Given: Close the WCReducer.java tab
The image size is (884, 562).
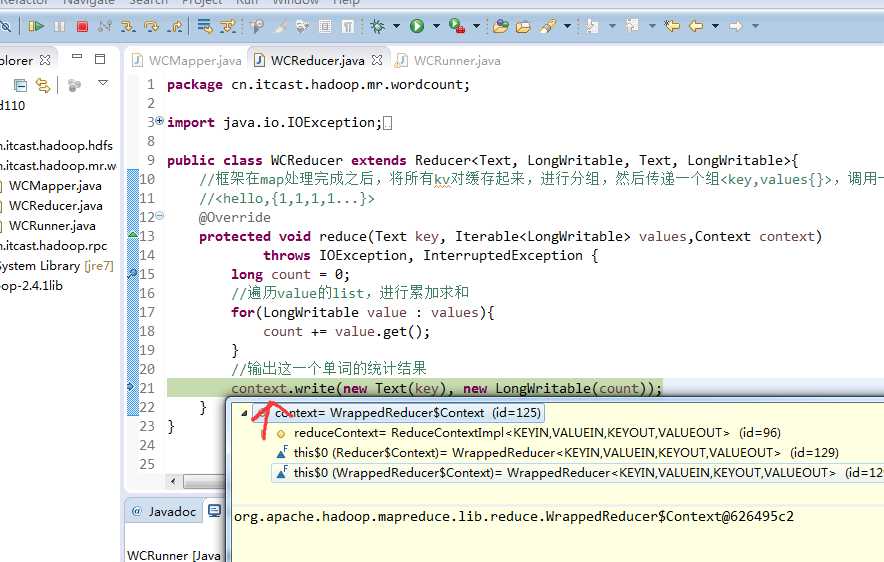Looking at the screenshot, I should pos(377,60).
